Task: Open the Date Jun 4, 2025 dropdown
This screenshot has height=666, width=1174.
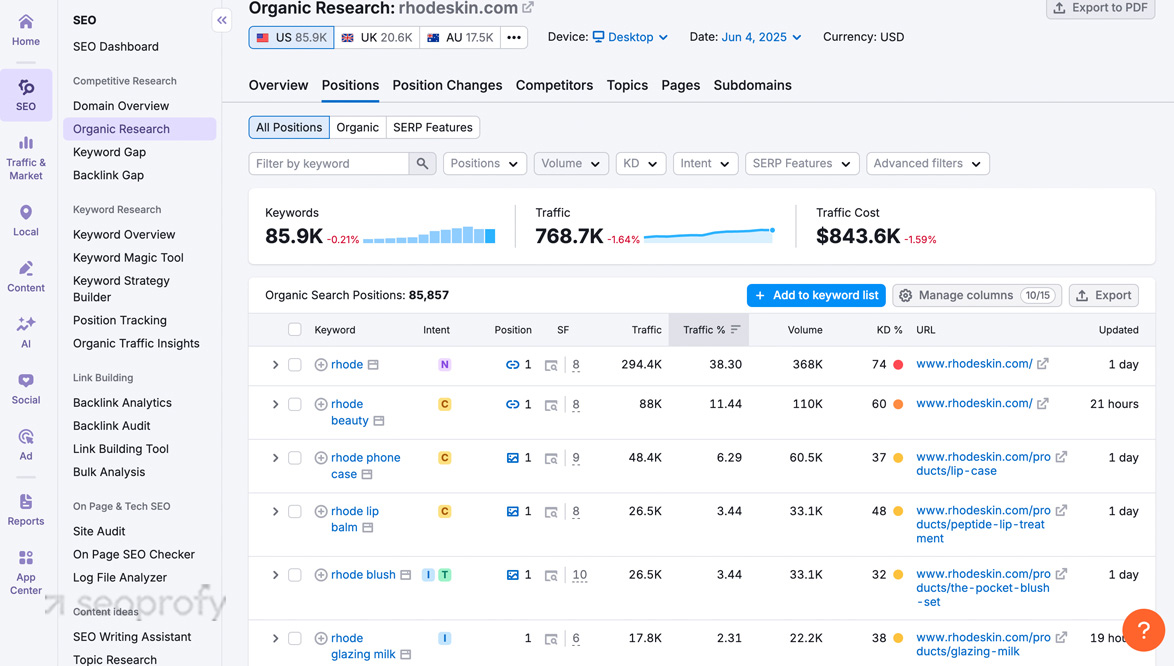Action: click(761, 37)
